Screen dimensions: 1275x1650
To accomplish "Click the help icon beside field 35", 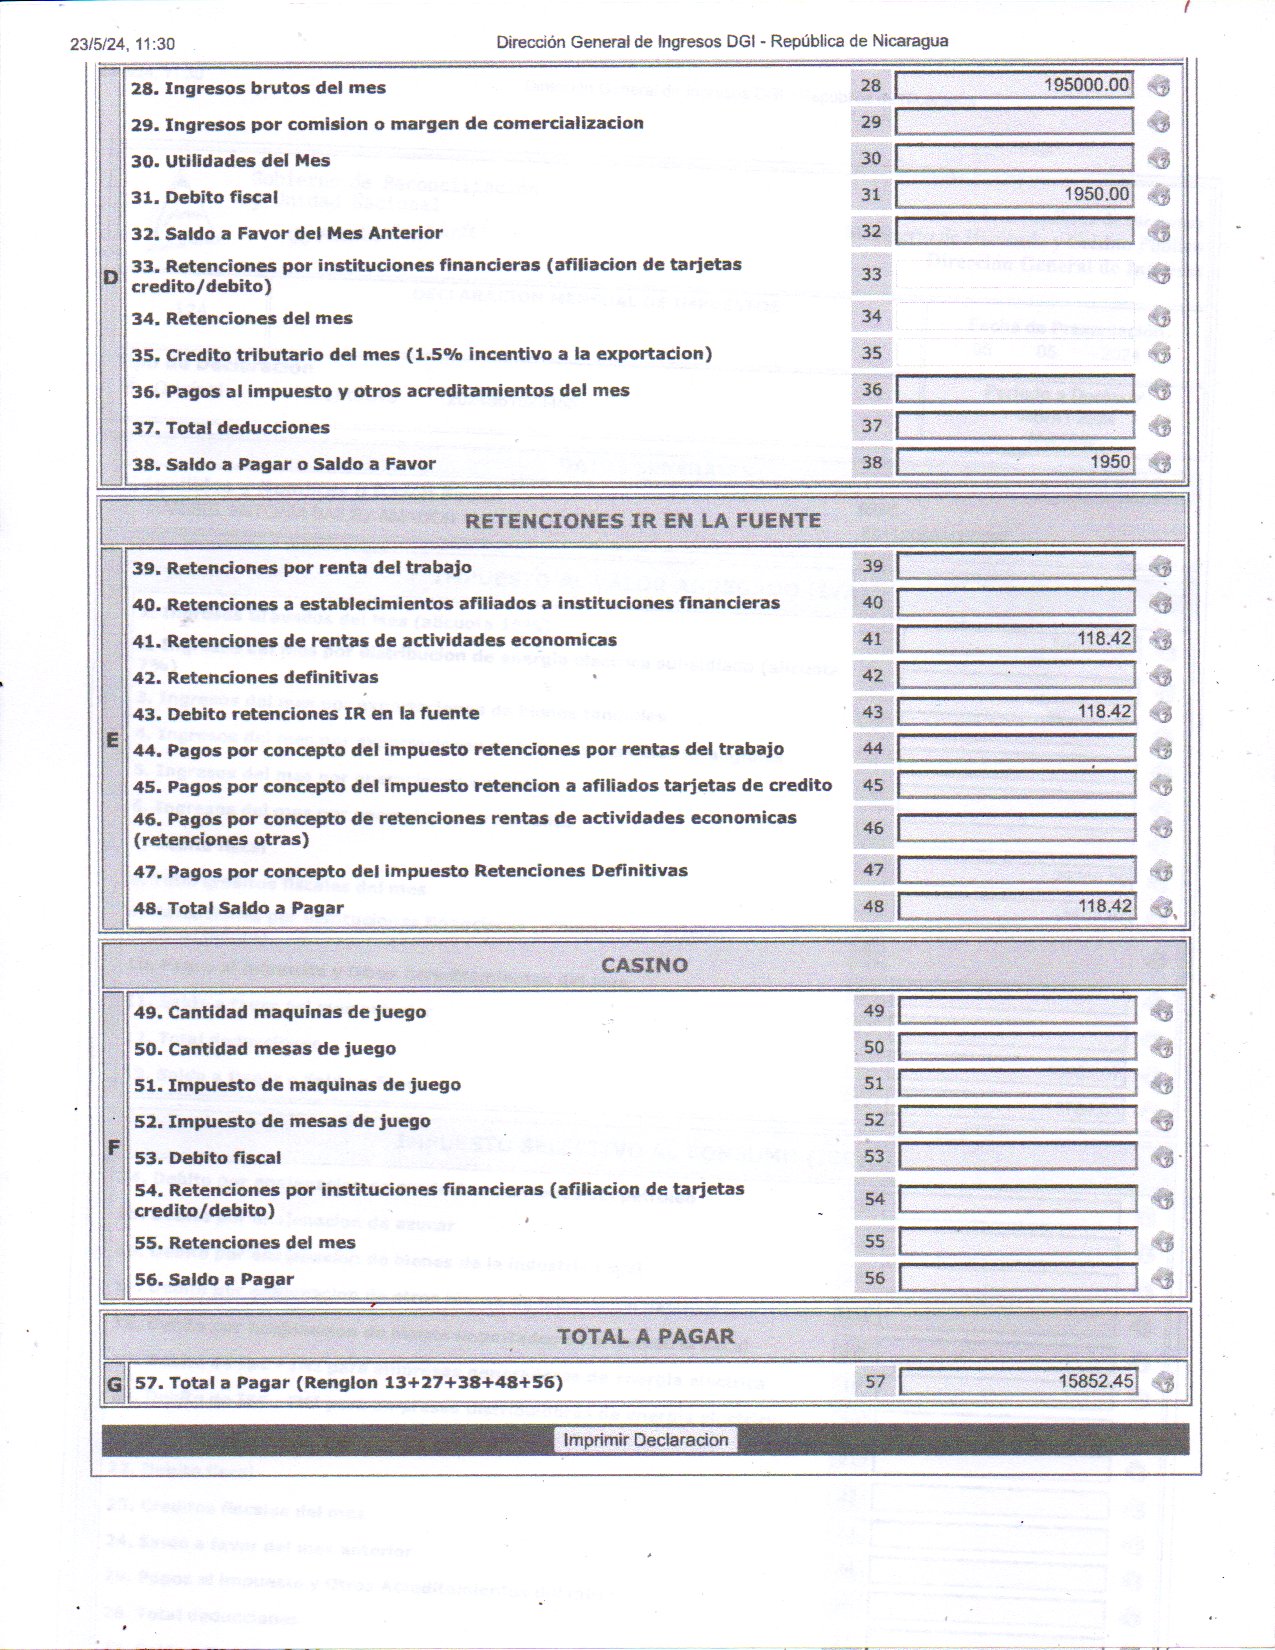I will coord(1159,353).
